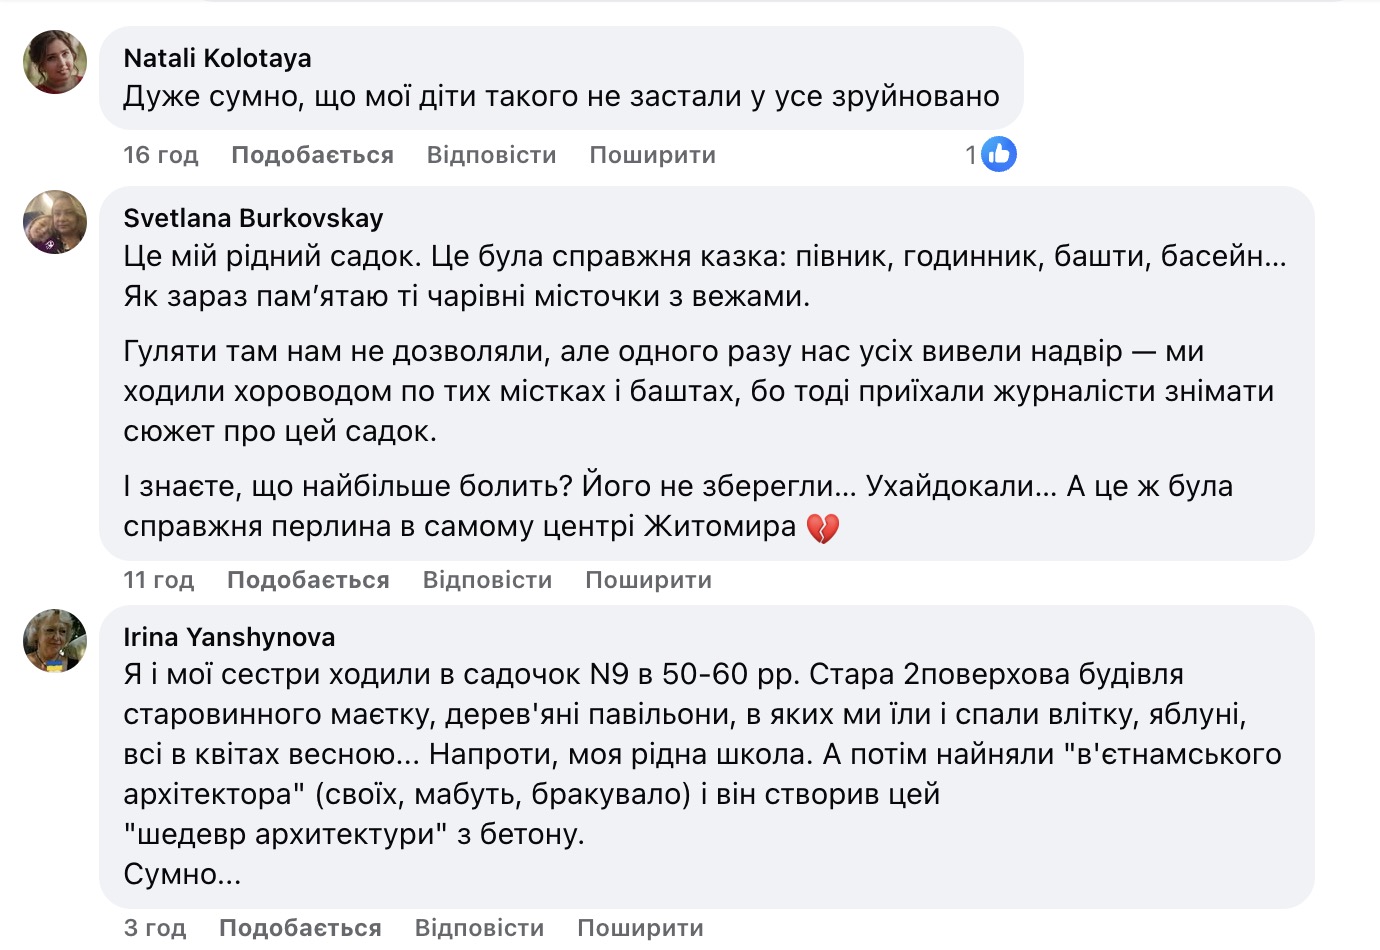Open Irina Yanshynova's profile picture
This screenshot has height=950, width=1380.
click(55, 641)
